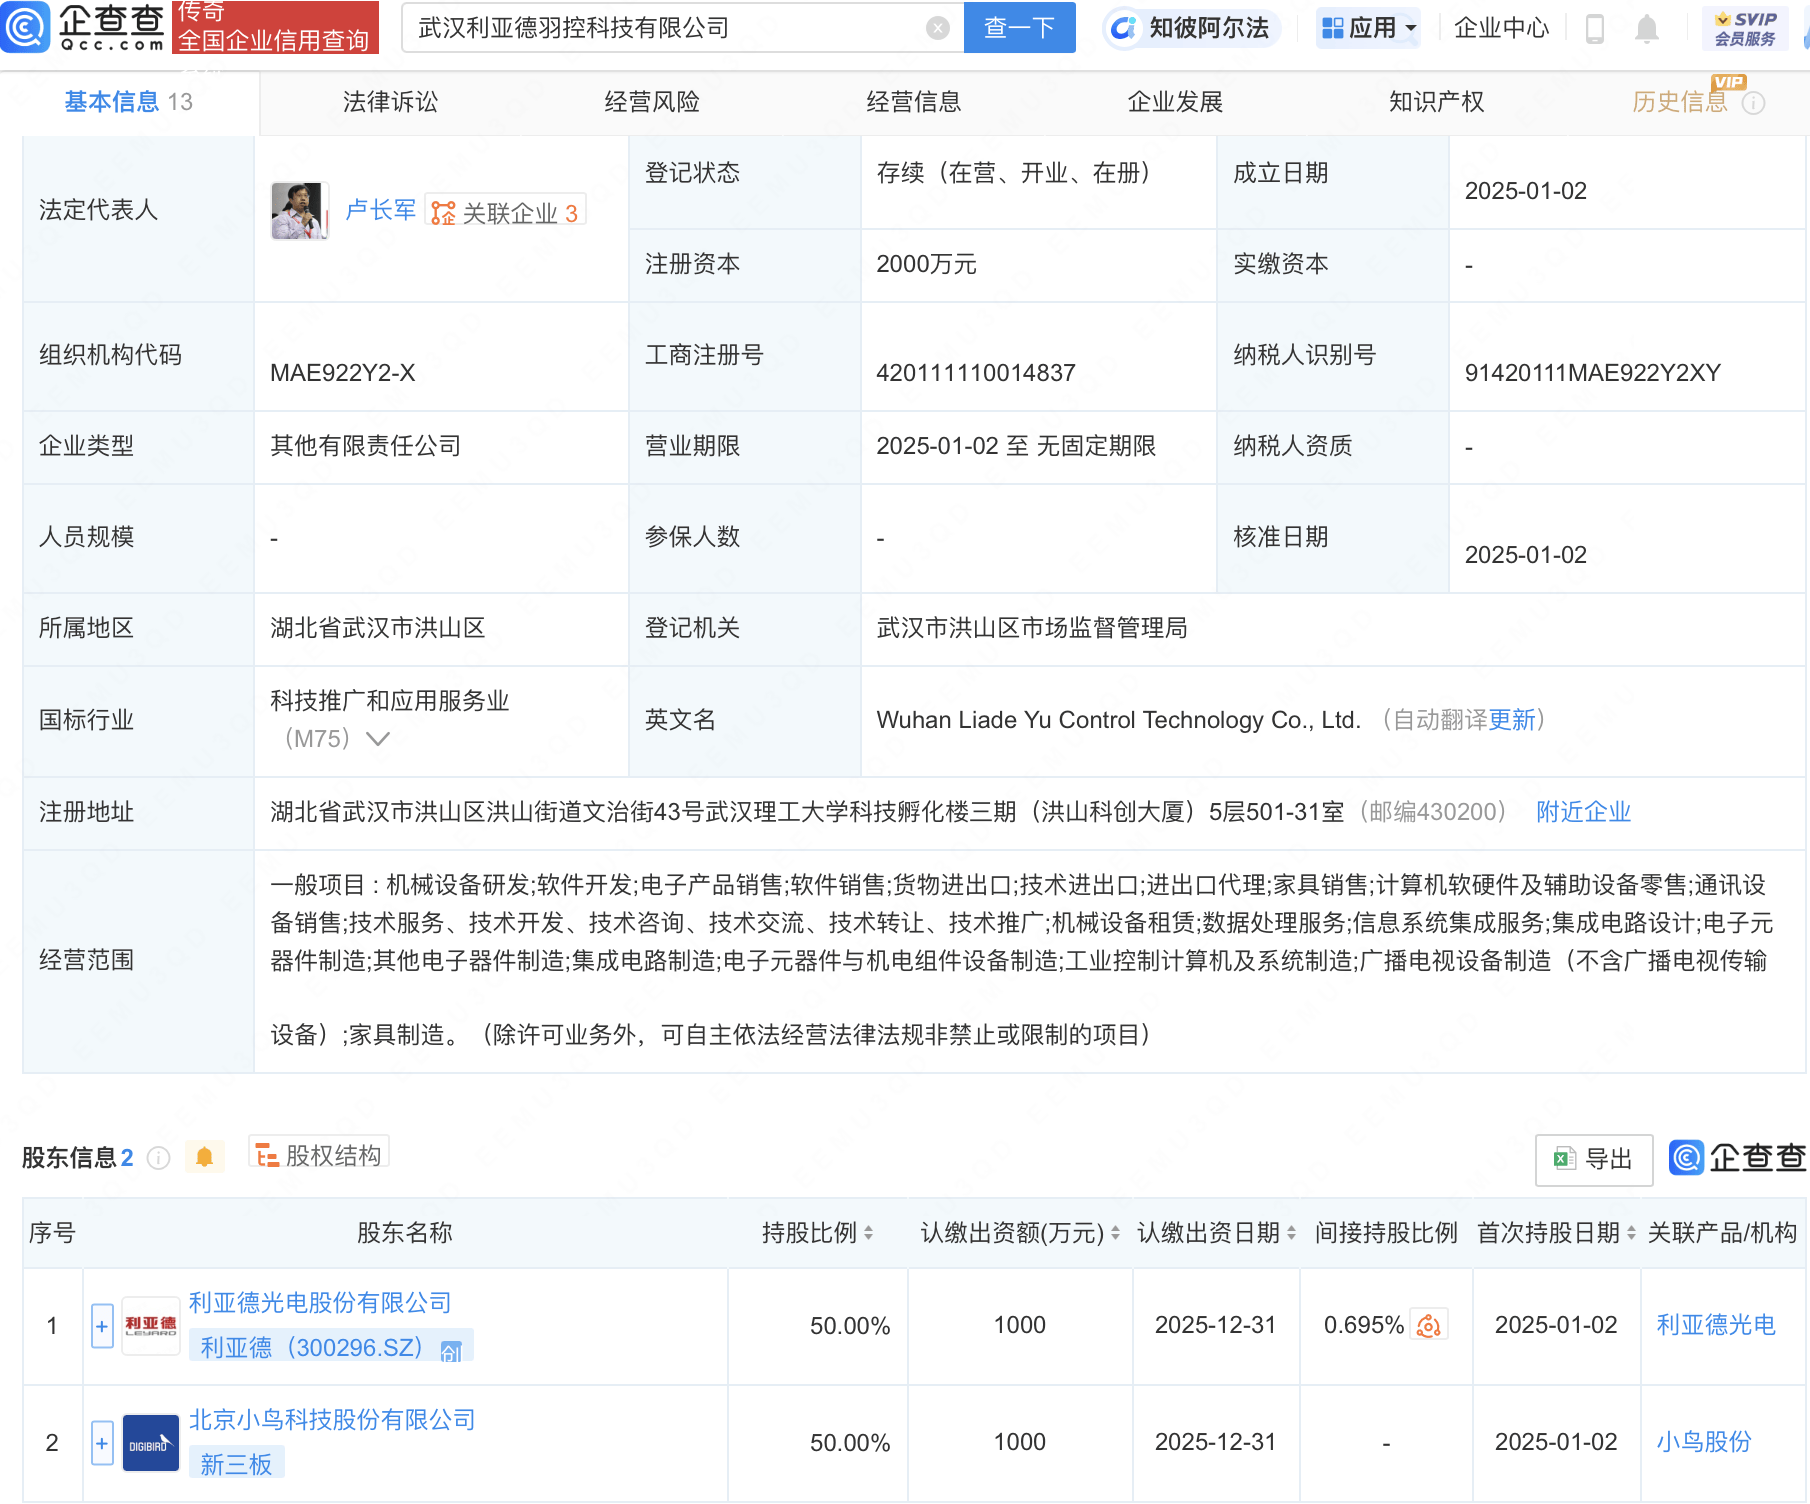Expand the 国标行业 M75 chevron

378,739
